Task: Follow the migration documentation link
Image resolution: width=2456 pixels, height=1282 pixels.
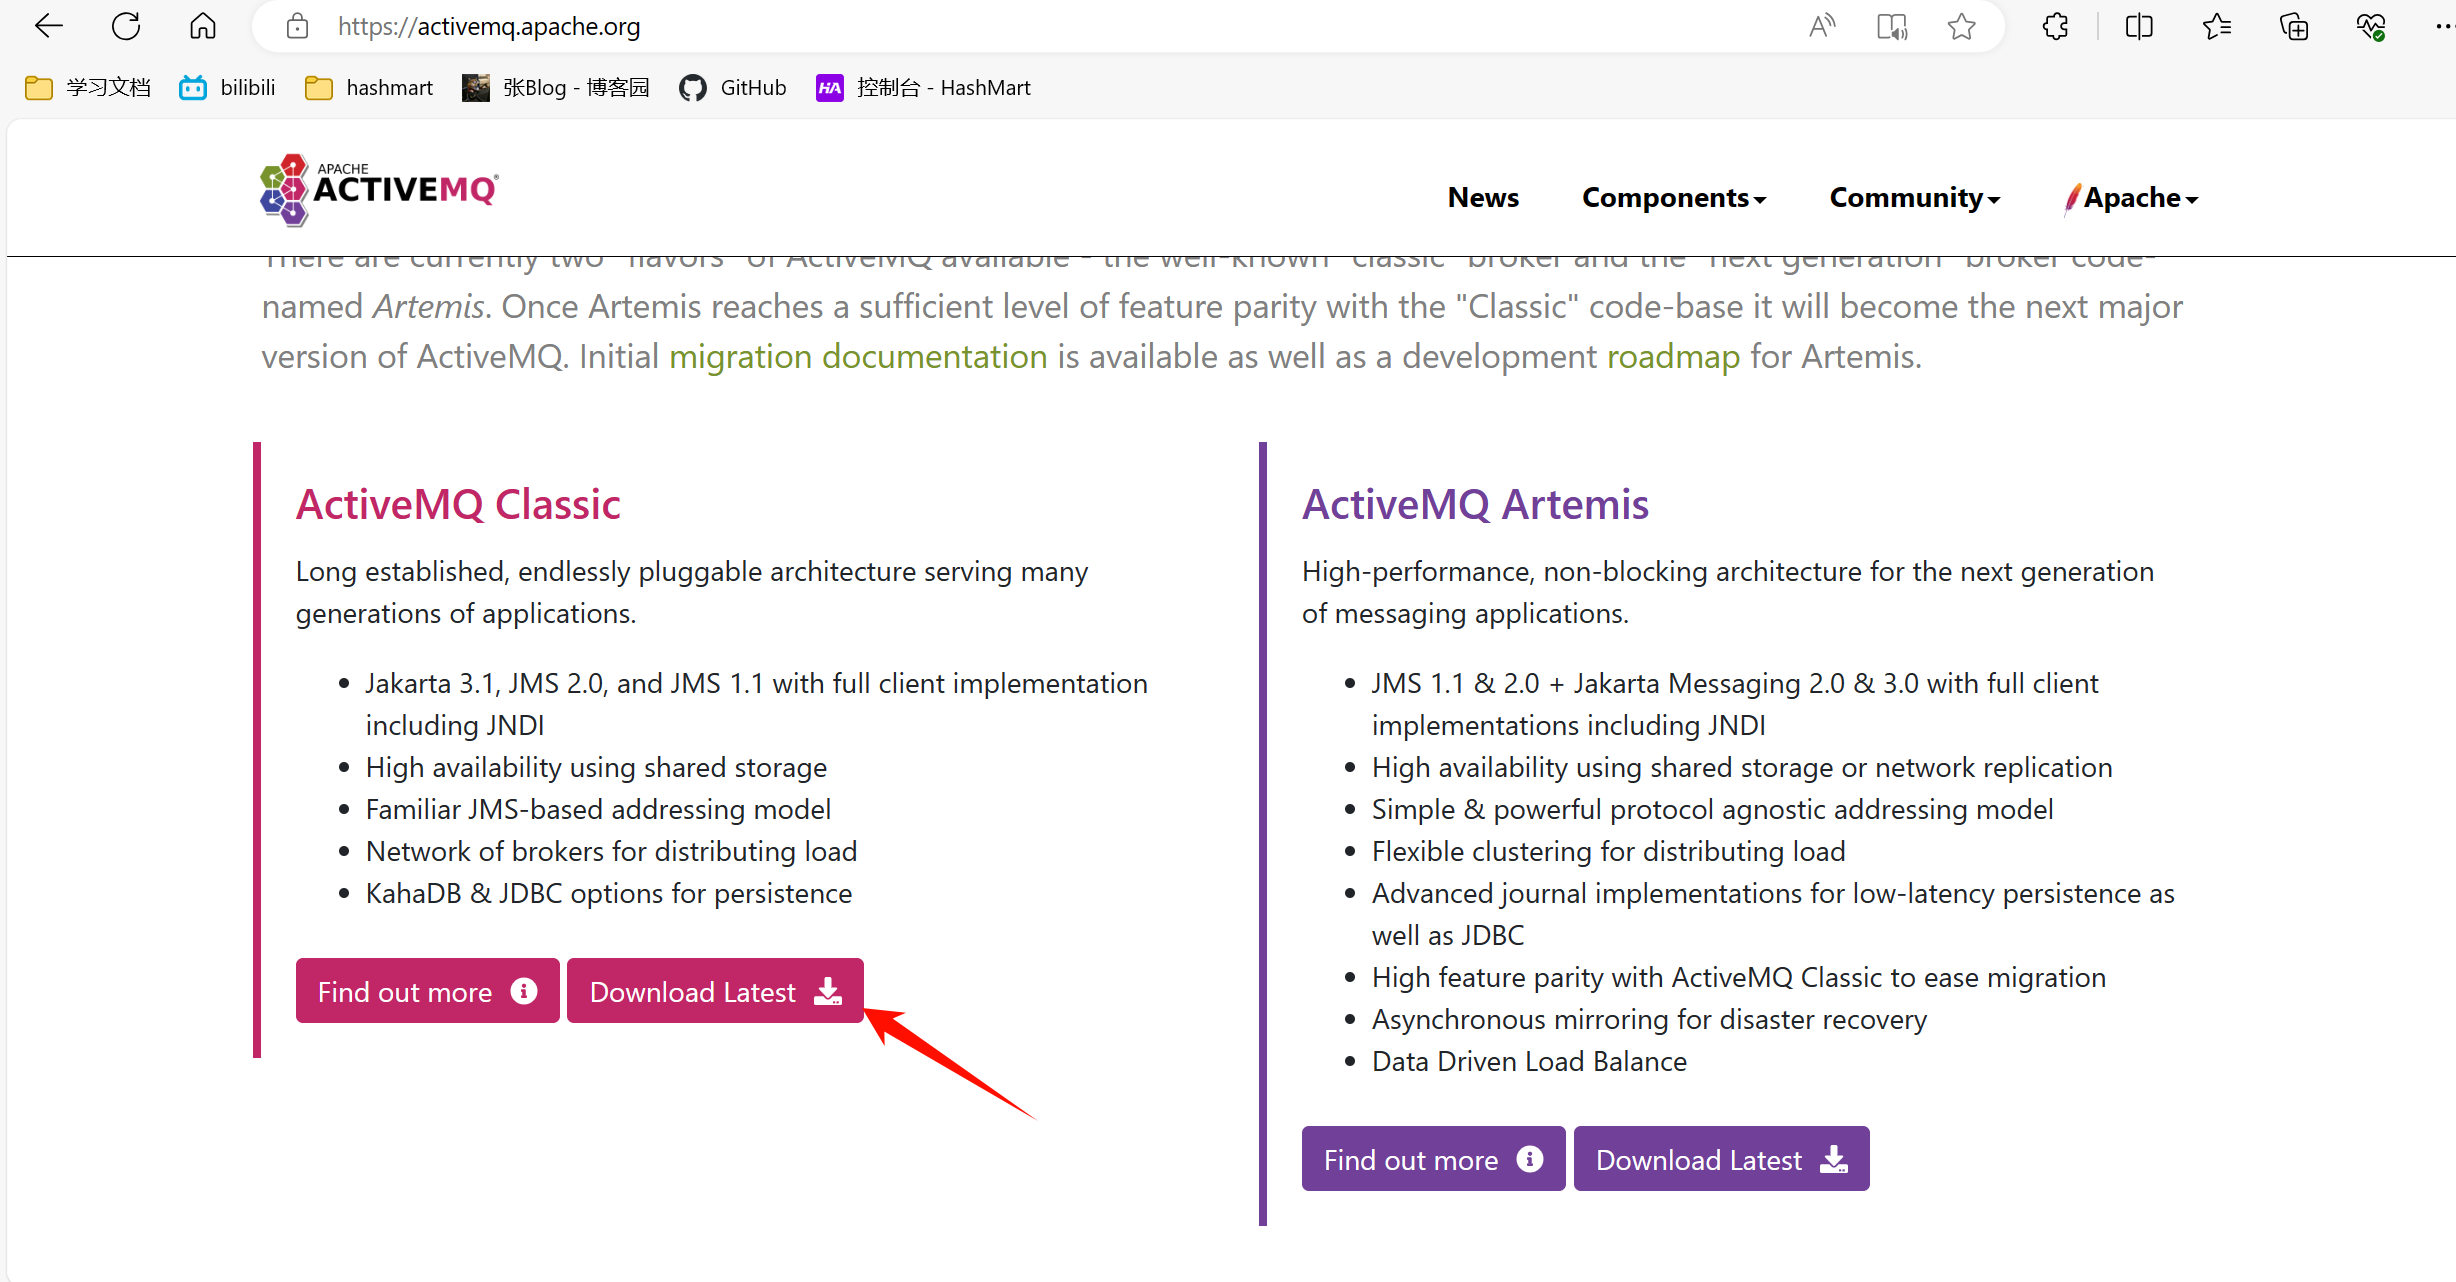Action: pos(858,357)
